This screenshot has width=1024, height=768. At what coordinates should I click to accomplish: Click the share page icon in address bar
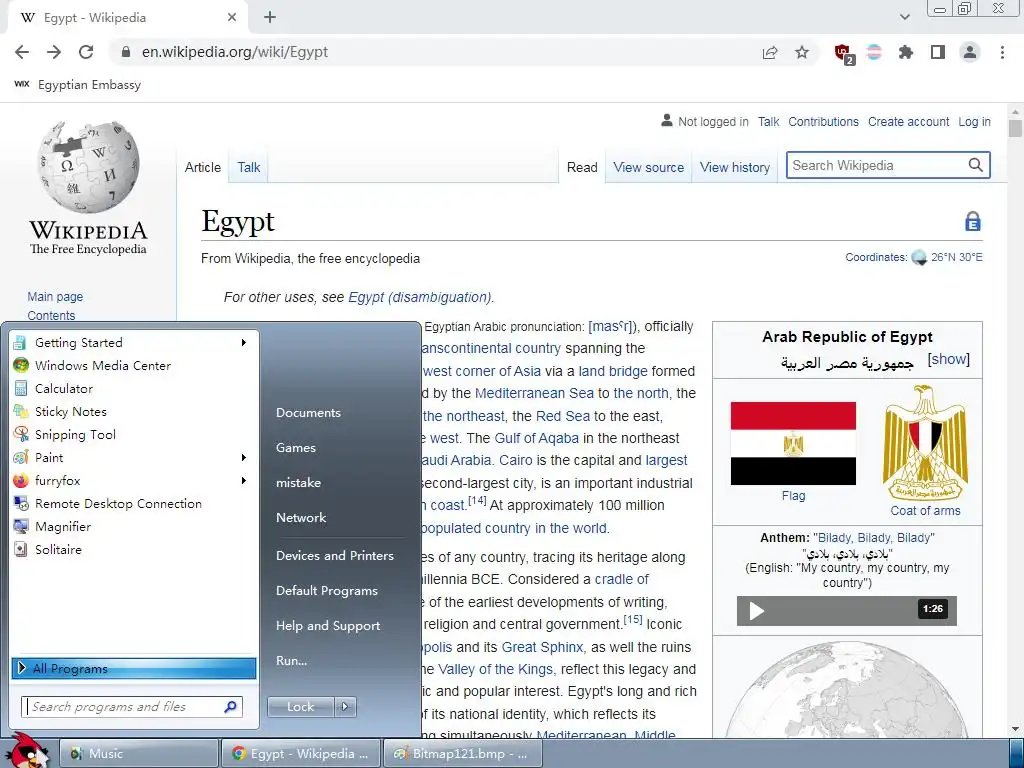[x=770, y=53]
